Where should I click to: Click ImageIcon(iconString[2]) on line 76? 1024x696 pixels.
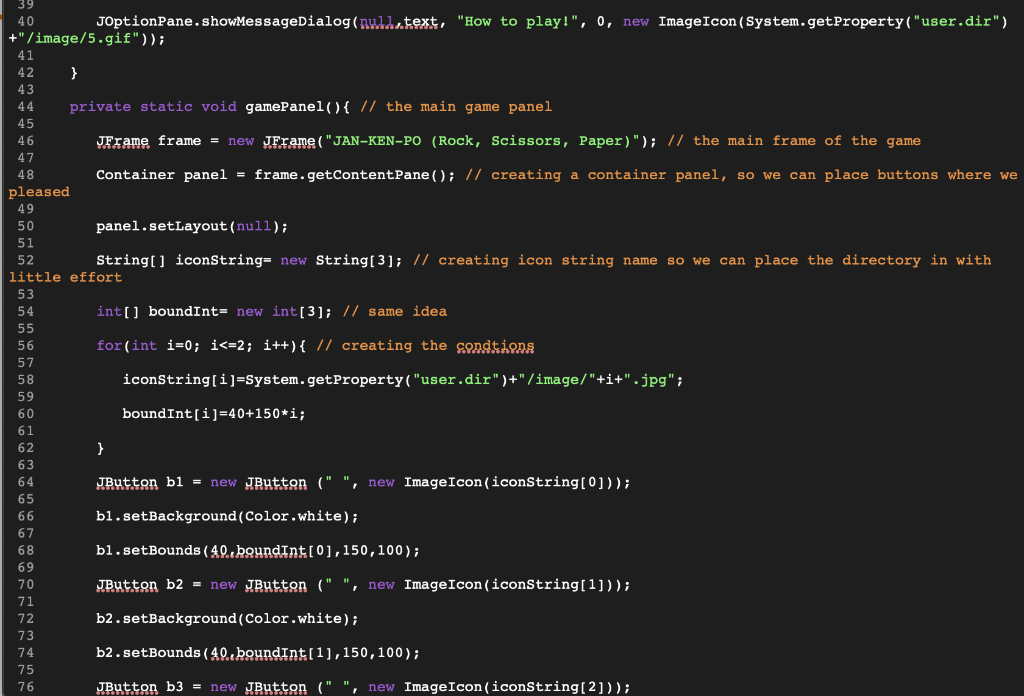point(513,687)
